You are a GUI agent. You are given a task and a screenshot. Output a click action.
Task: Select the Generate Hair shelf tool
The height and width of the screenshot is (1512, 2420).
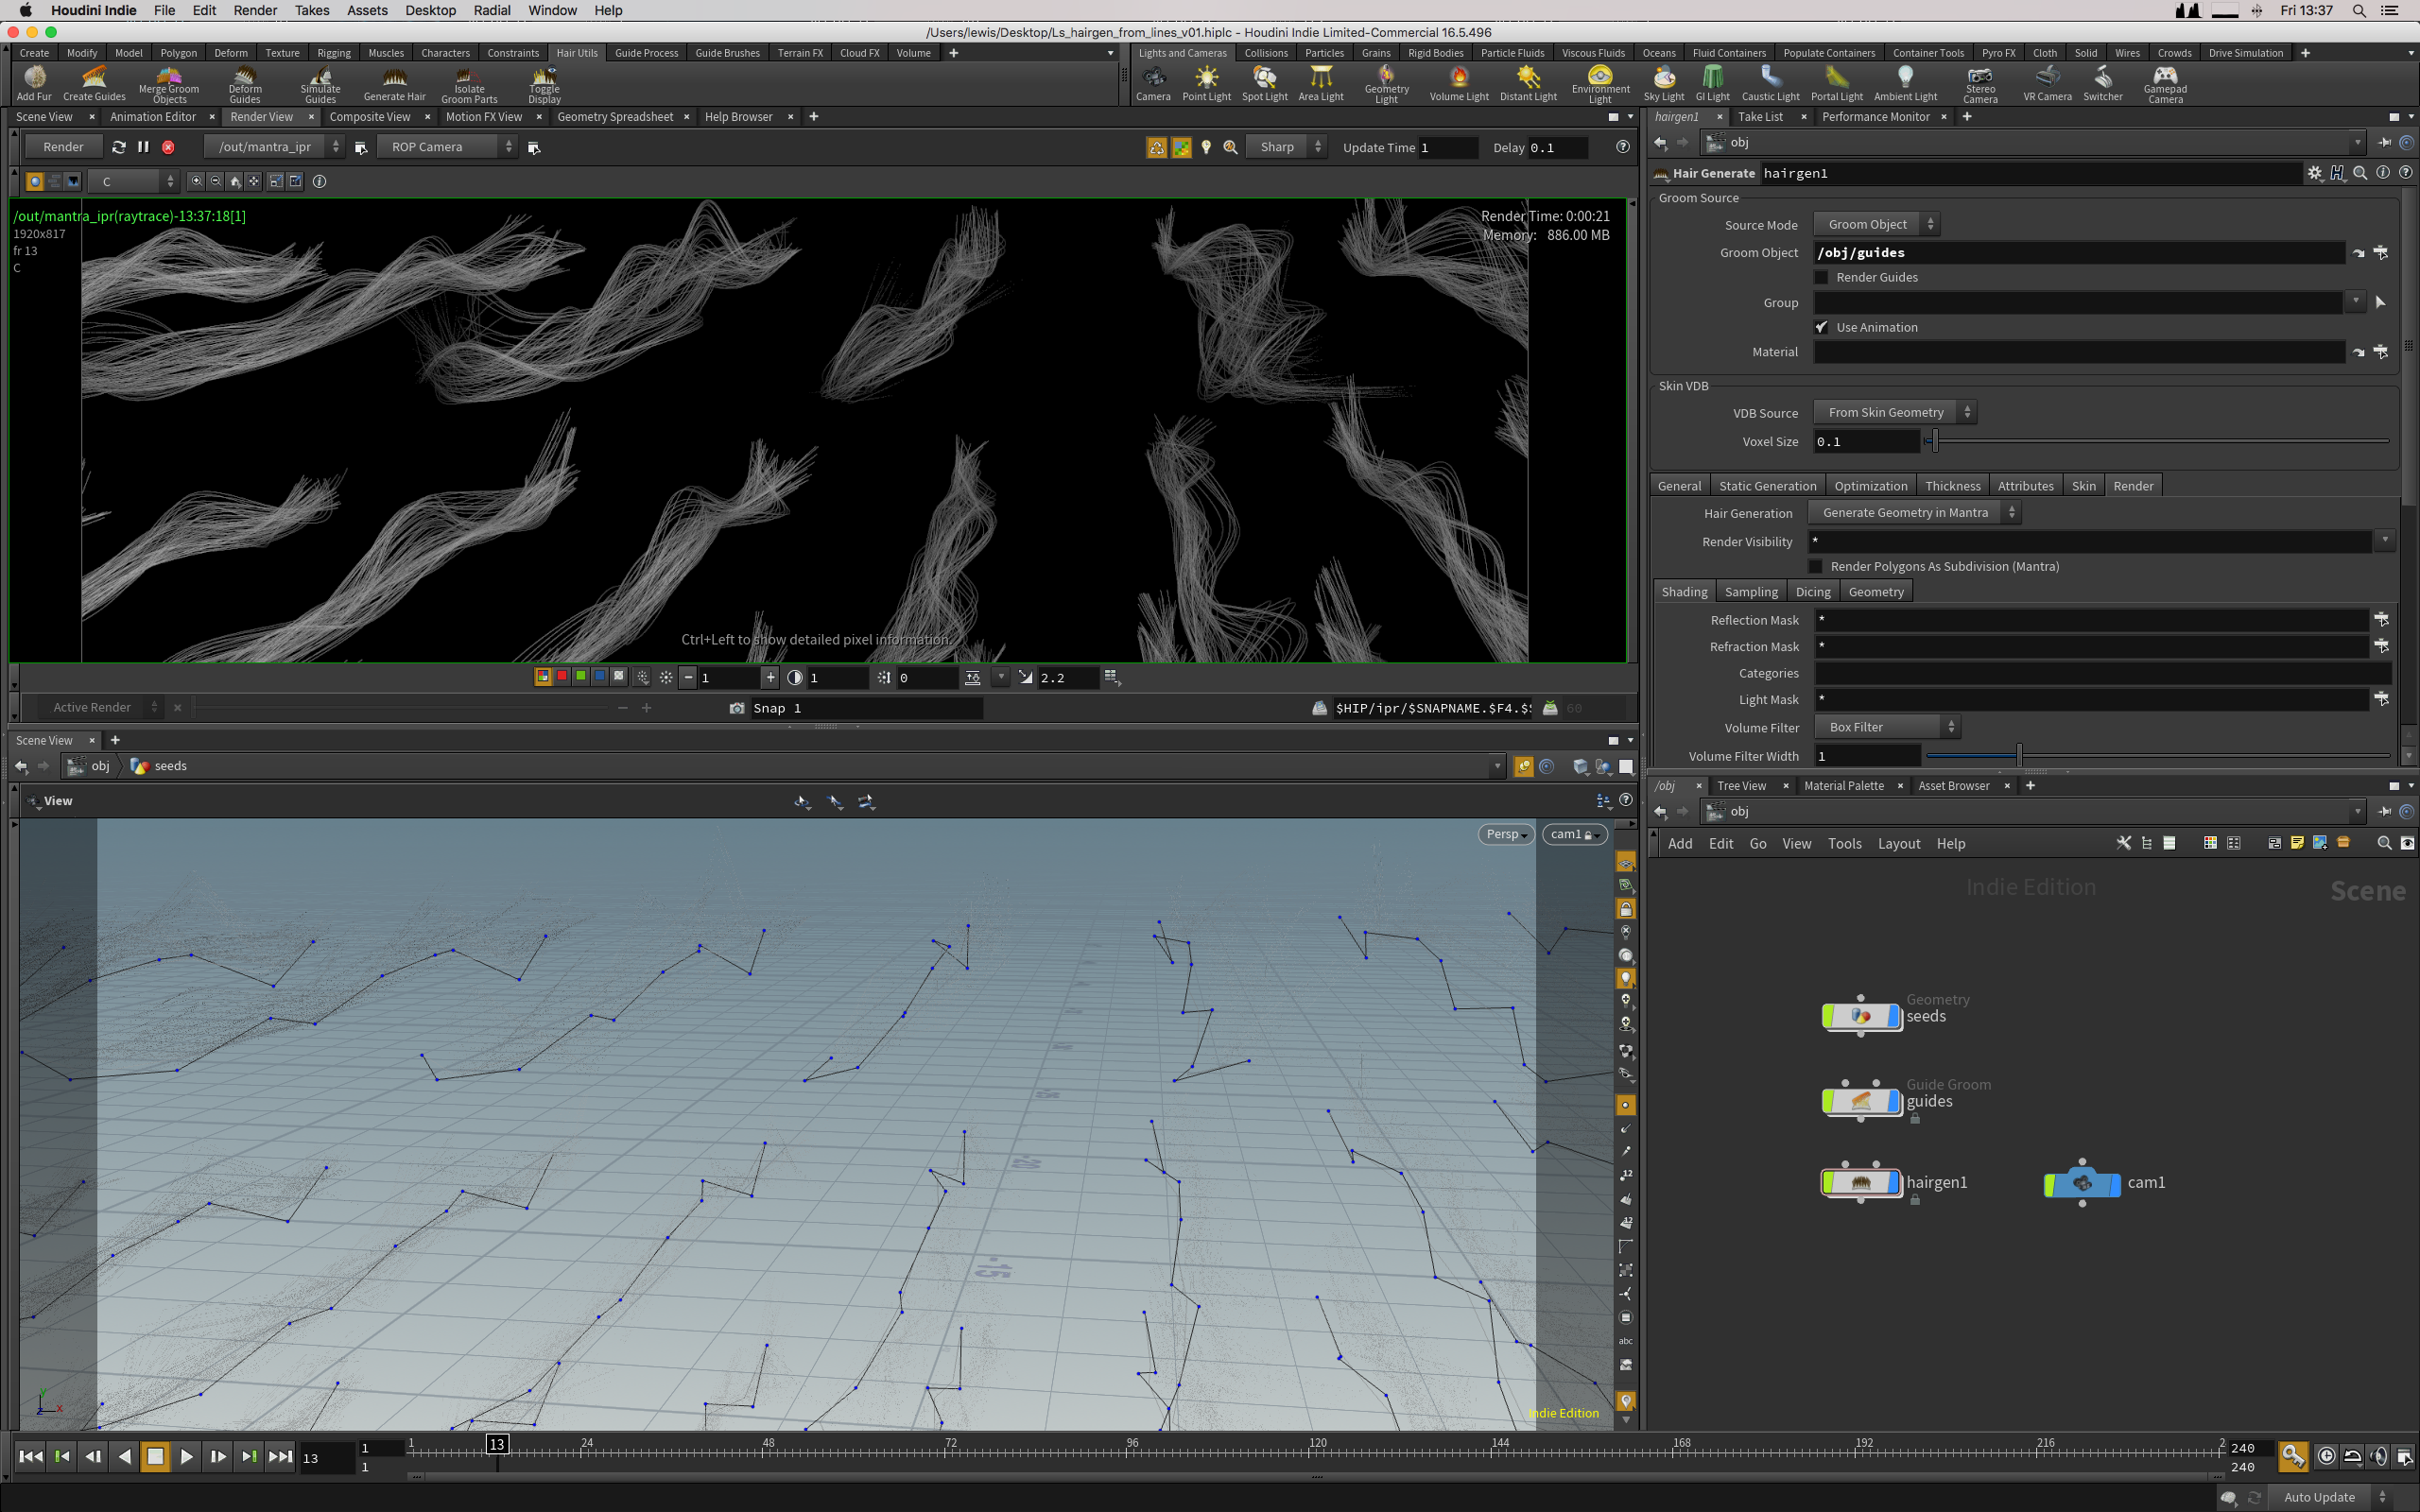tap(394, 82)
